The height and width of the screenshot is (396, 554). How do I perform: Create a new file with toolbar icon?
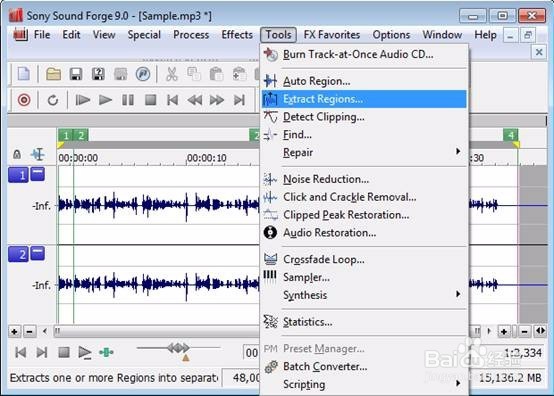pyautogui.click(x=24, y=74)
